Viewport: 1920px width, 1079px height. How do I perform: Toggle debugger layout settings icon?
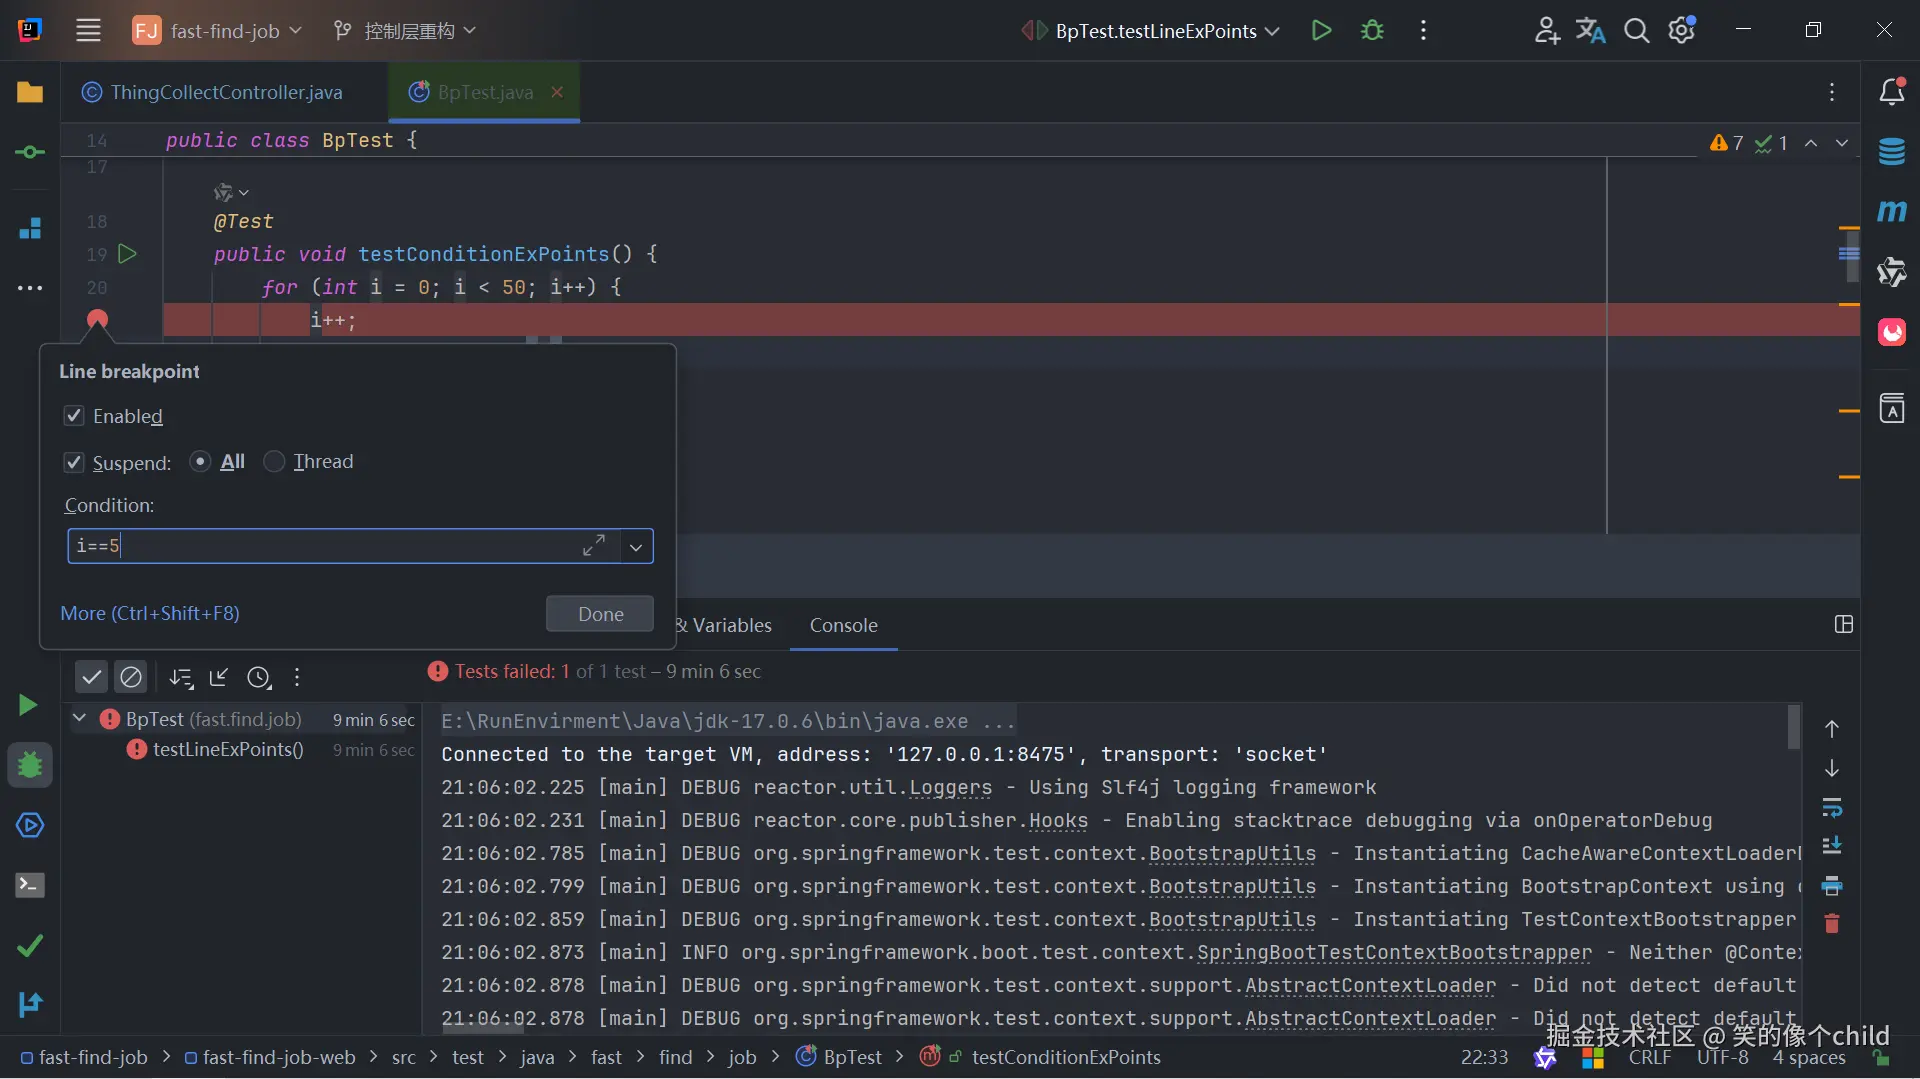pyautogui.click(x=1844, y=624)
